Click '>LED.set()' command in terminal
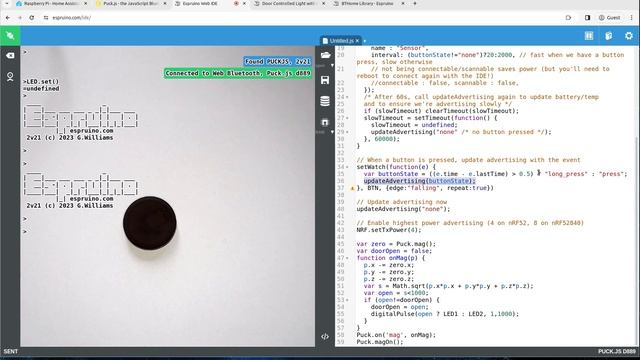 pyautogui.click(x=41, y=82)
